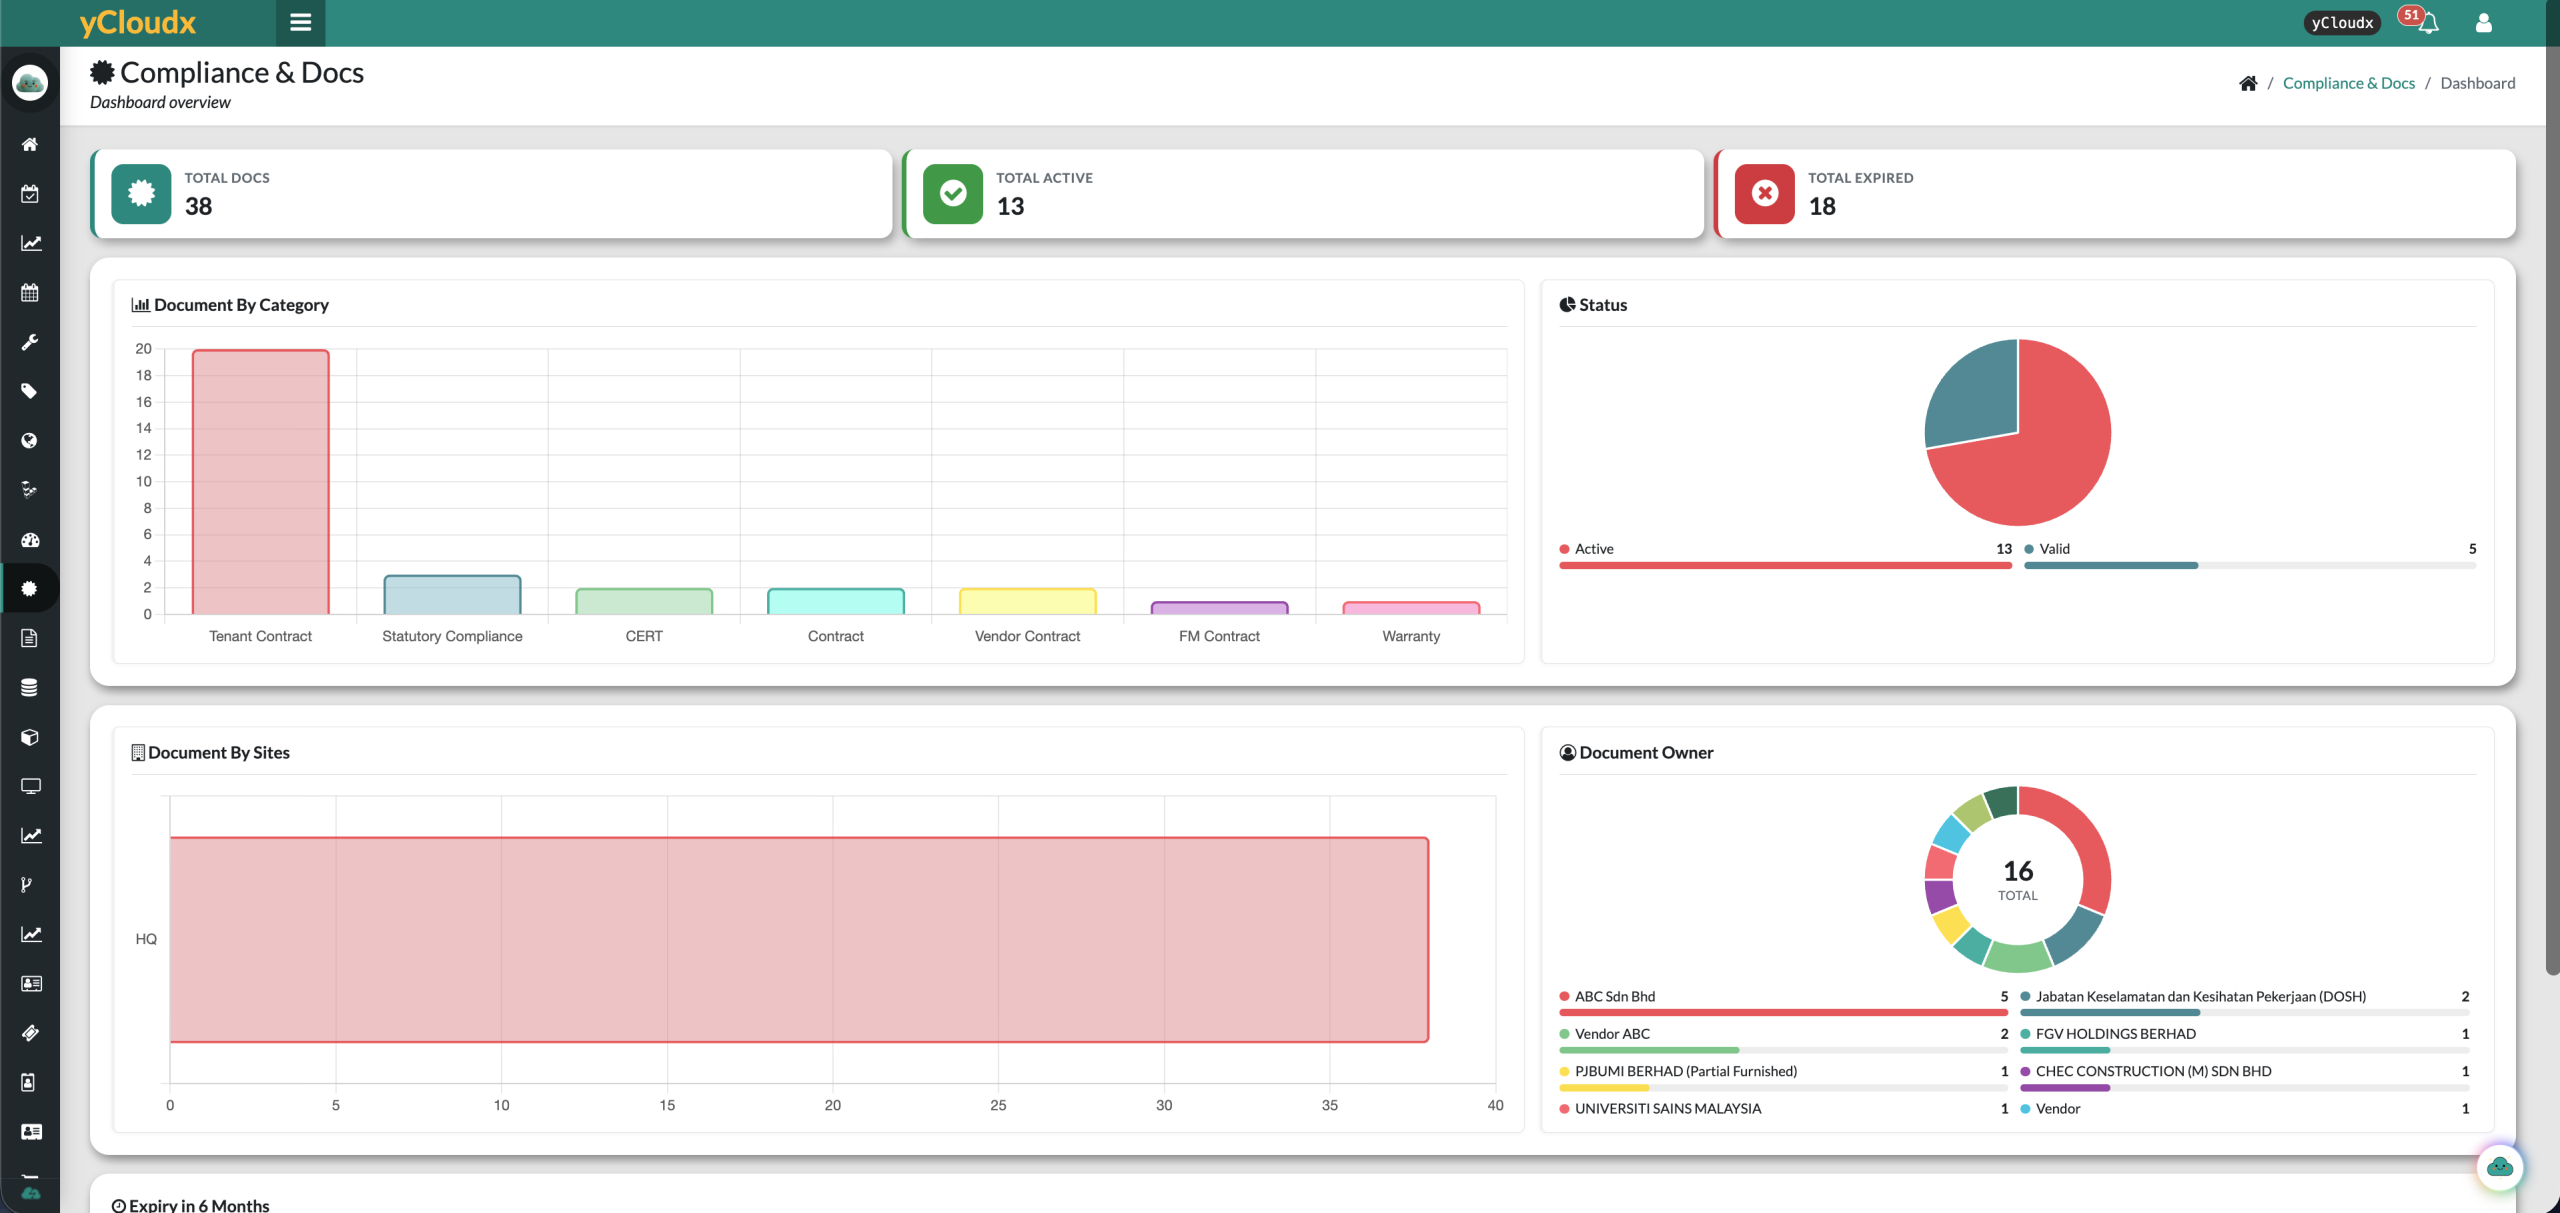The height and width of the screenshot is (1213, 2560).
Task: Click the Total Docs teal badge icon
Action: 141,193
